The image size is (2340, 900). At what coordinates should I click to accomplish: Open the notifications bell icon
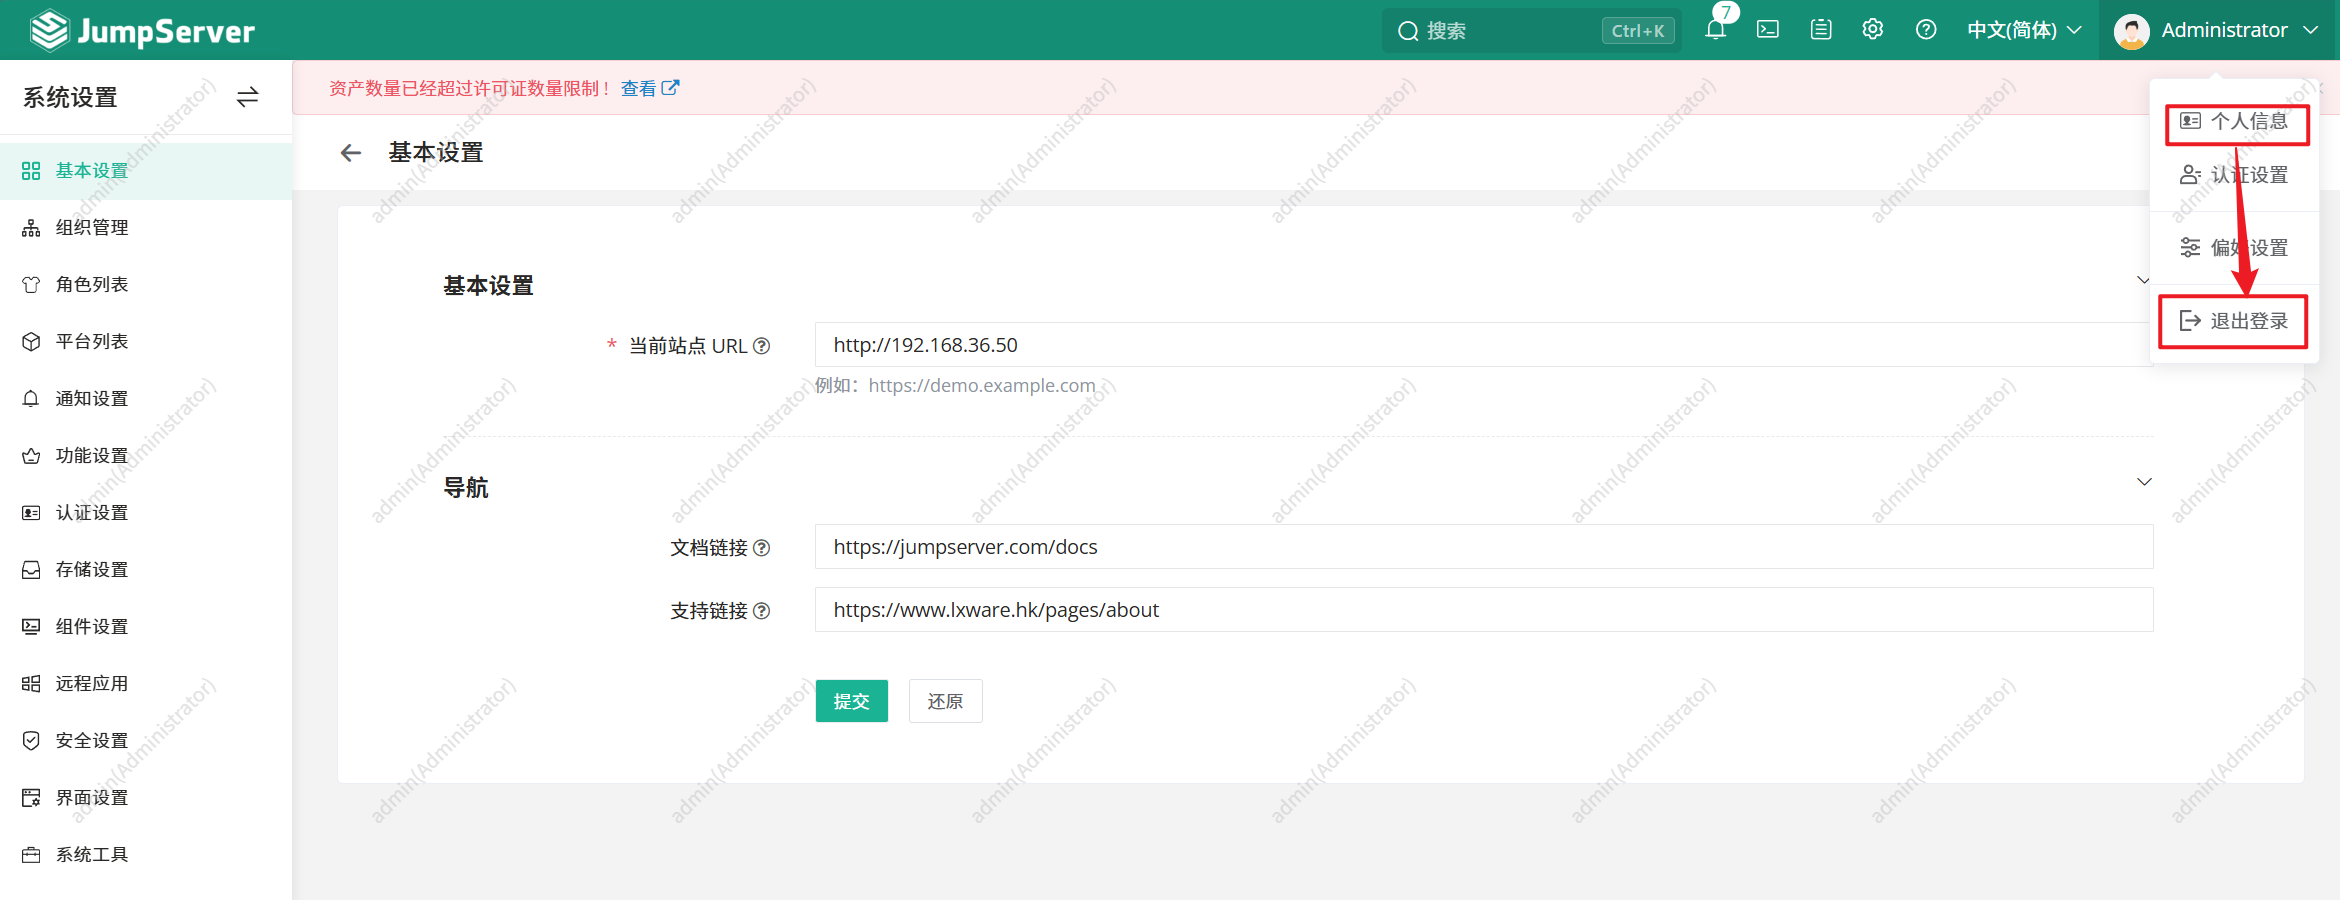coord(1716,30)
